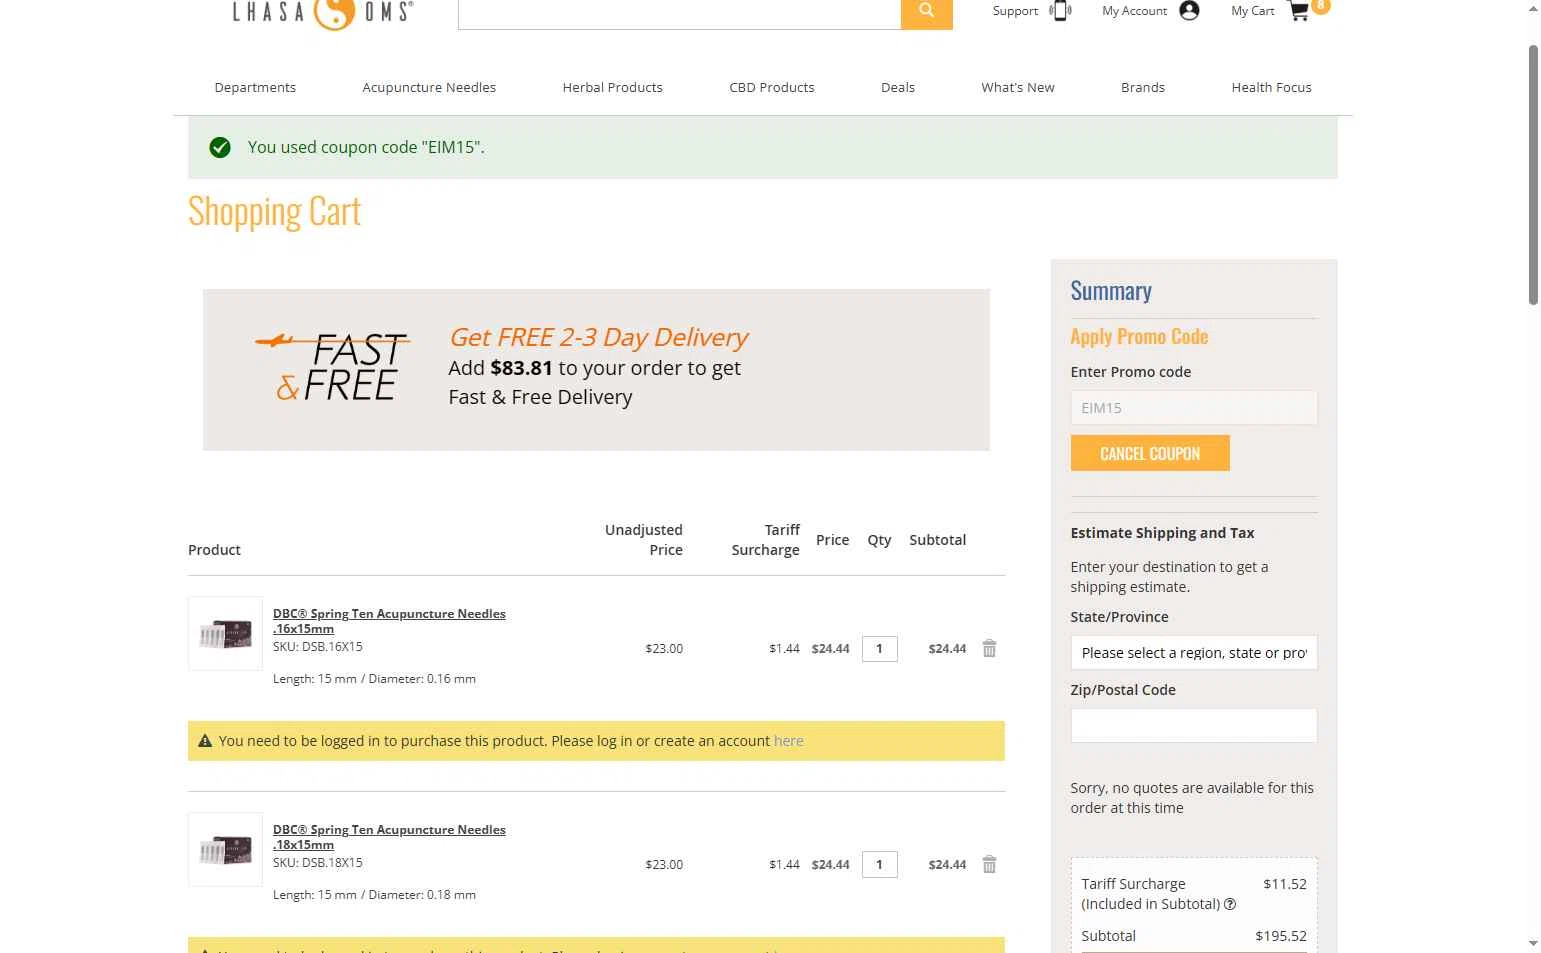Open the Deals menu item
Viewport: 1541px width, 953px height.
click(x=898, y=87)
